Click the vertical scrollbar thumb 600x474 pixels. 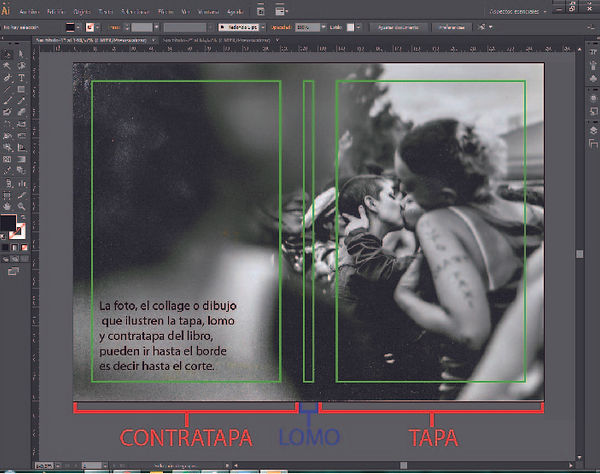(x=579, y=254)
